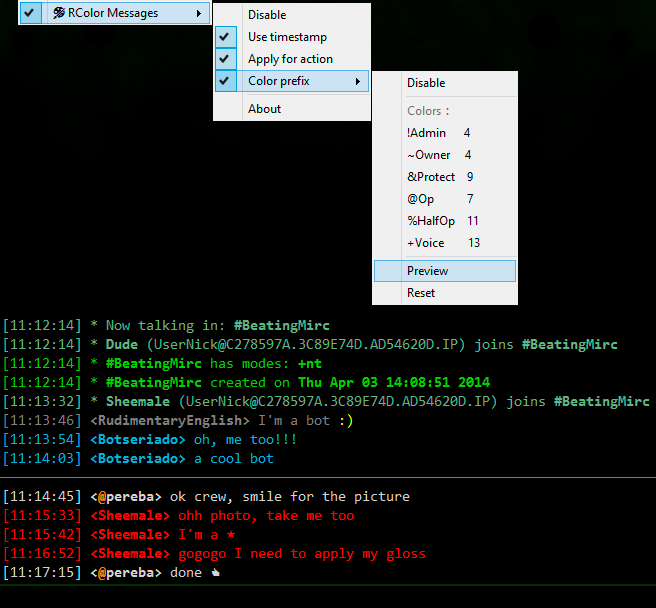Toggle the Use timestamp checkmark
The width and height of the screenshot is (656, 608).
(x=225, y=37)
